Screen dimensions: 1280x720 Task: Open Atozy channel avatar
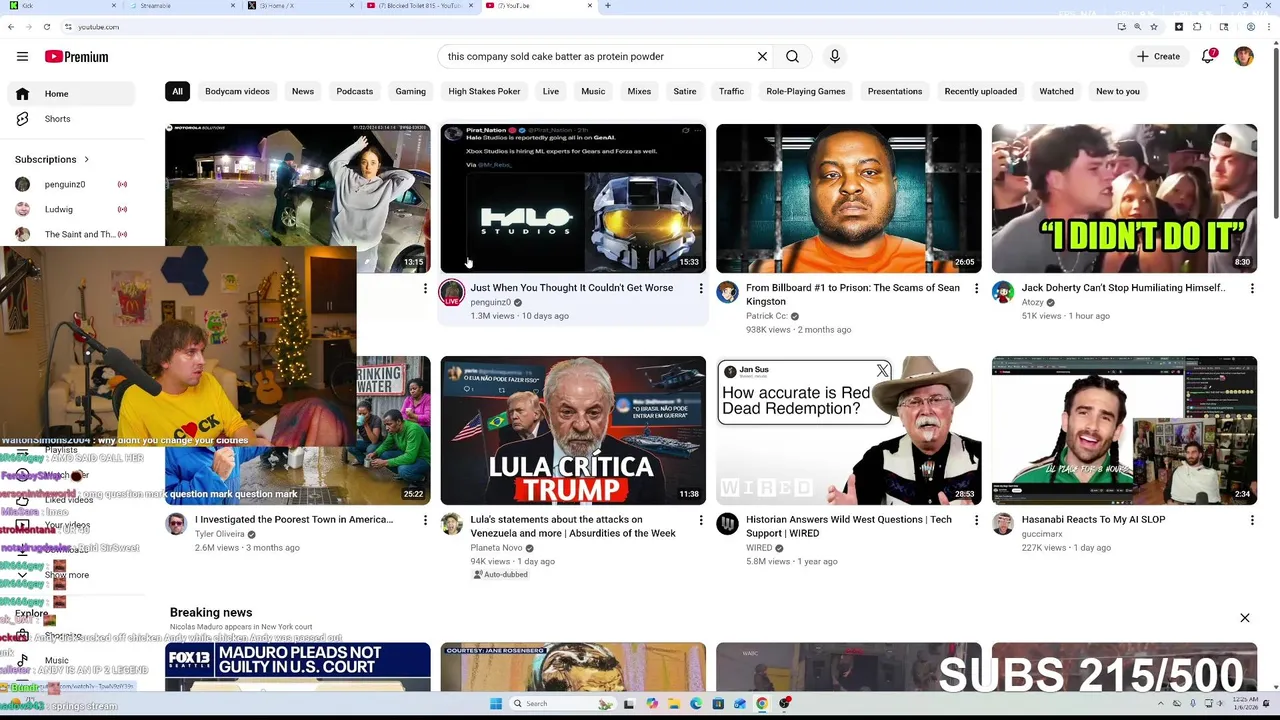1003,292
